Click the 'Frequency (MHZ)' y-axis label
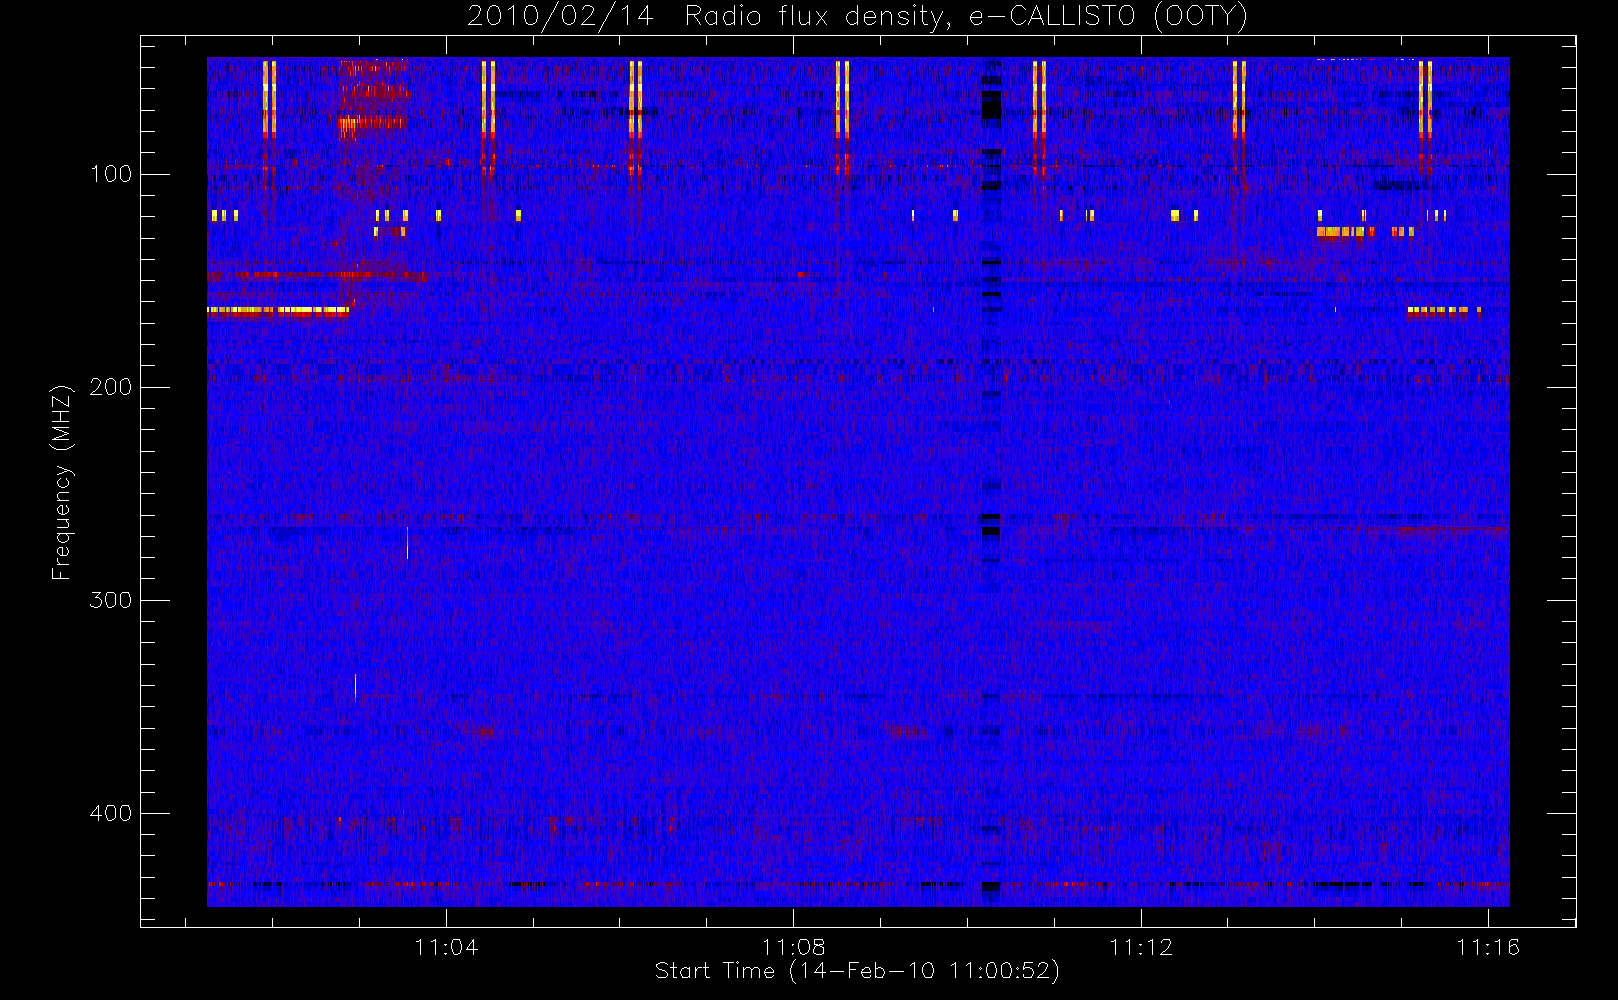The image size is (1618, 1000). click(62, 482)
